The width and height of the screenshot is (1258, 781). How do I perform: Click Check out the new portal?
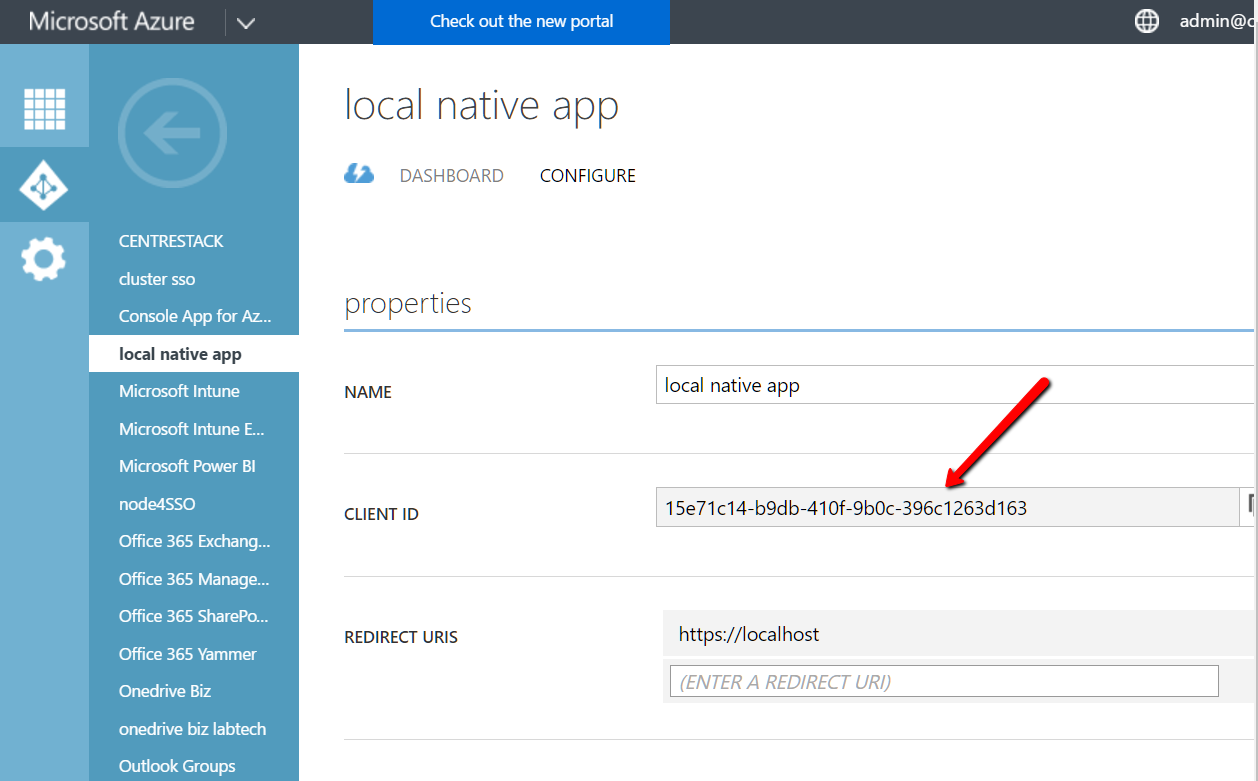tap(522, 22)
